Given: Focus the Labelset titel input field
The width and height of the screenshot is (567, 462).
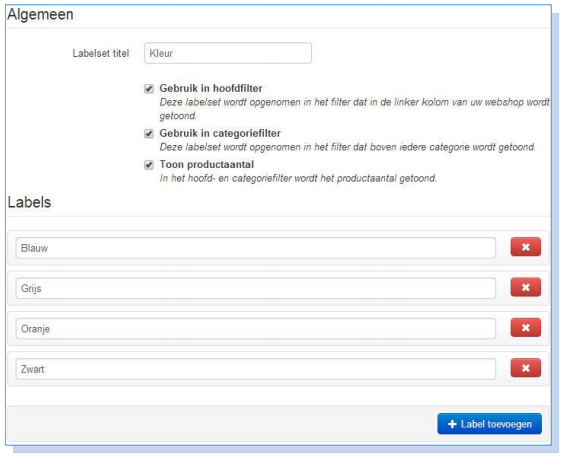Looking at the screenshot, I should (x=228, y=53).
